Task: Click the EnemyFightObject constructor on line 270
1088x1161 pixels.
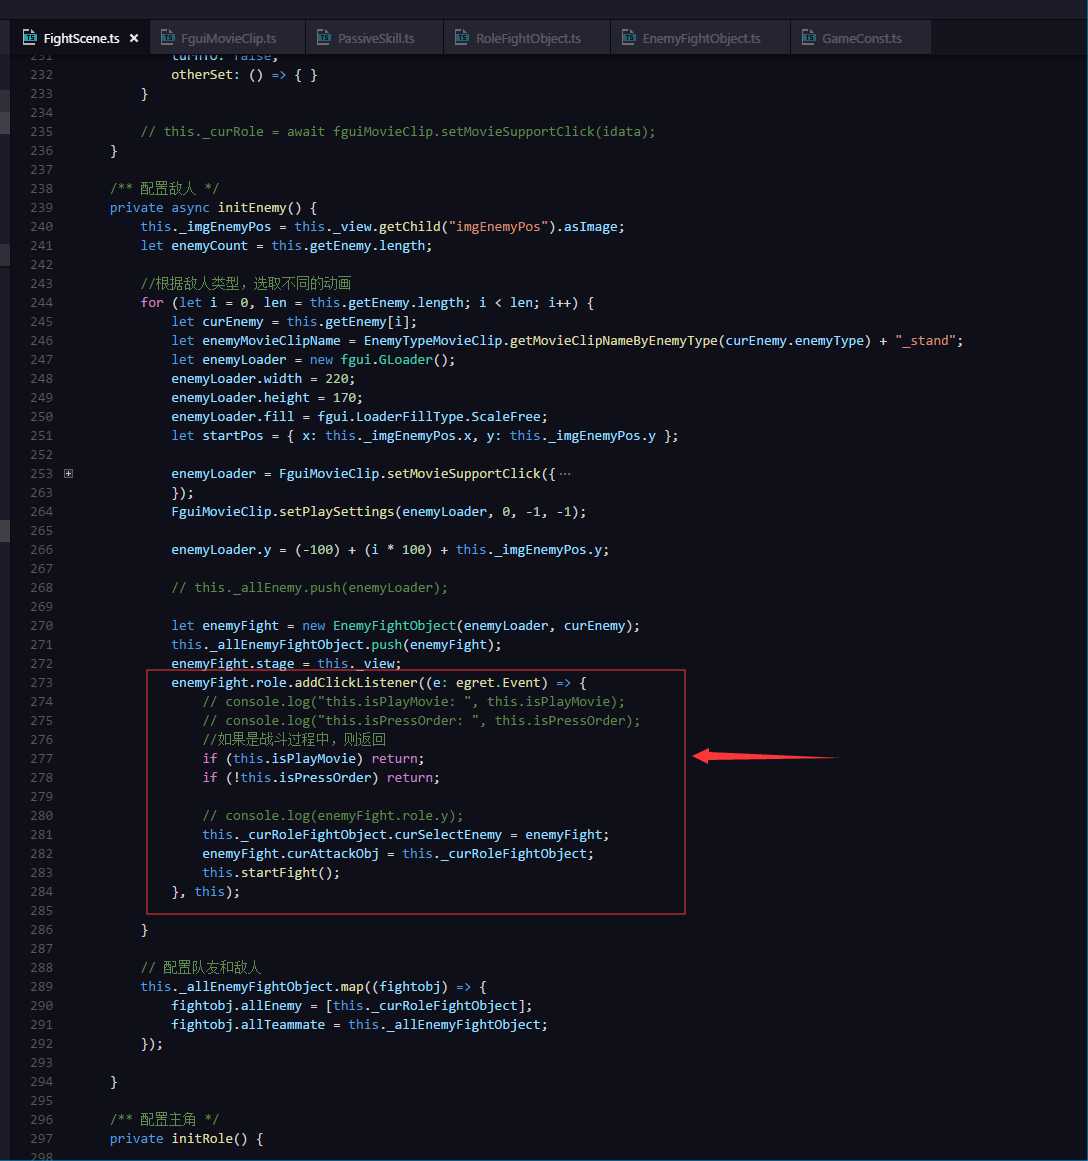Action: [x=394, y=626]
